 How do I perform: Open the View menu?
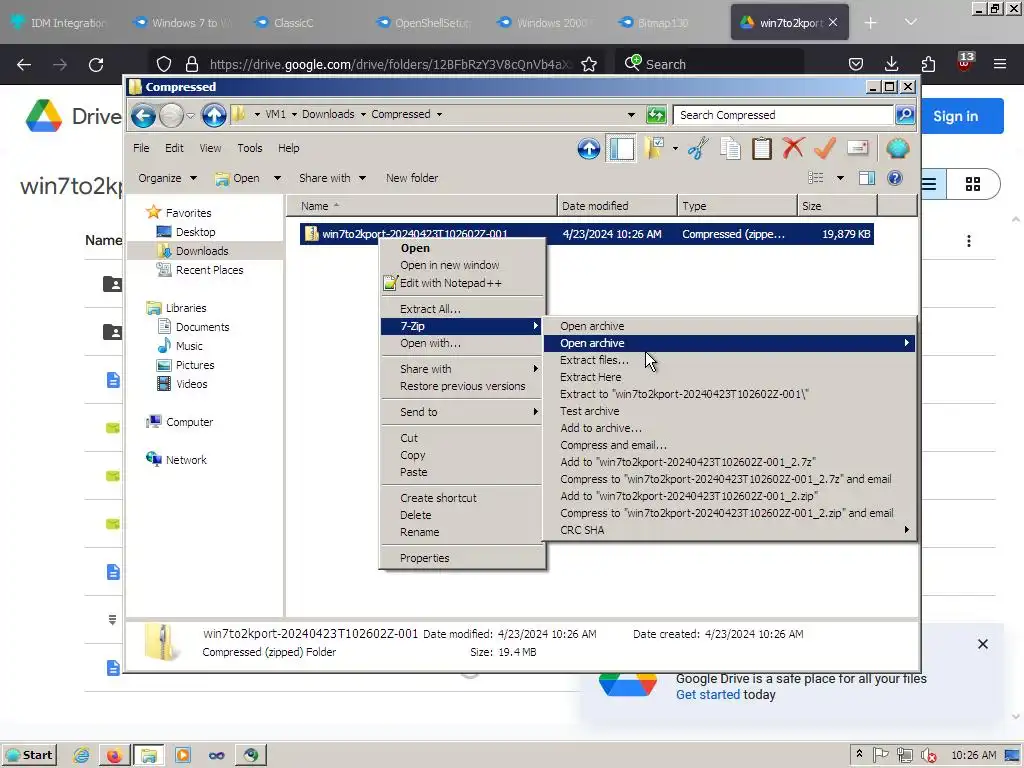(210, 148)
